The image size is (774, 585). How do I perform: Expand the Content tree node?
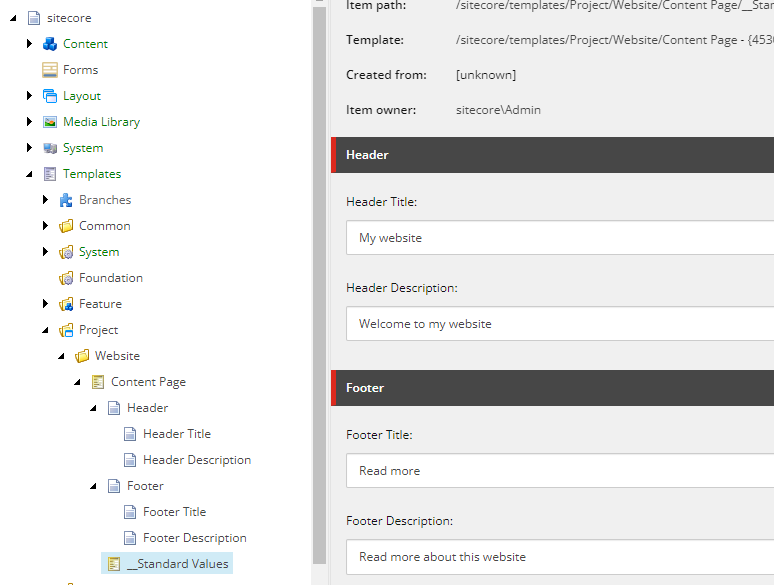(x=30, y=44)
